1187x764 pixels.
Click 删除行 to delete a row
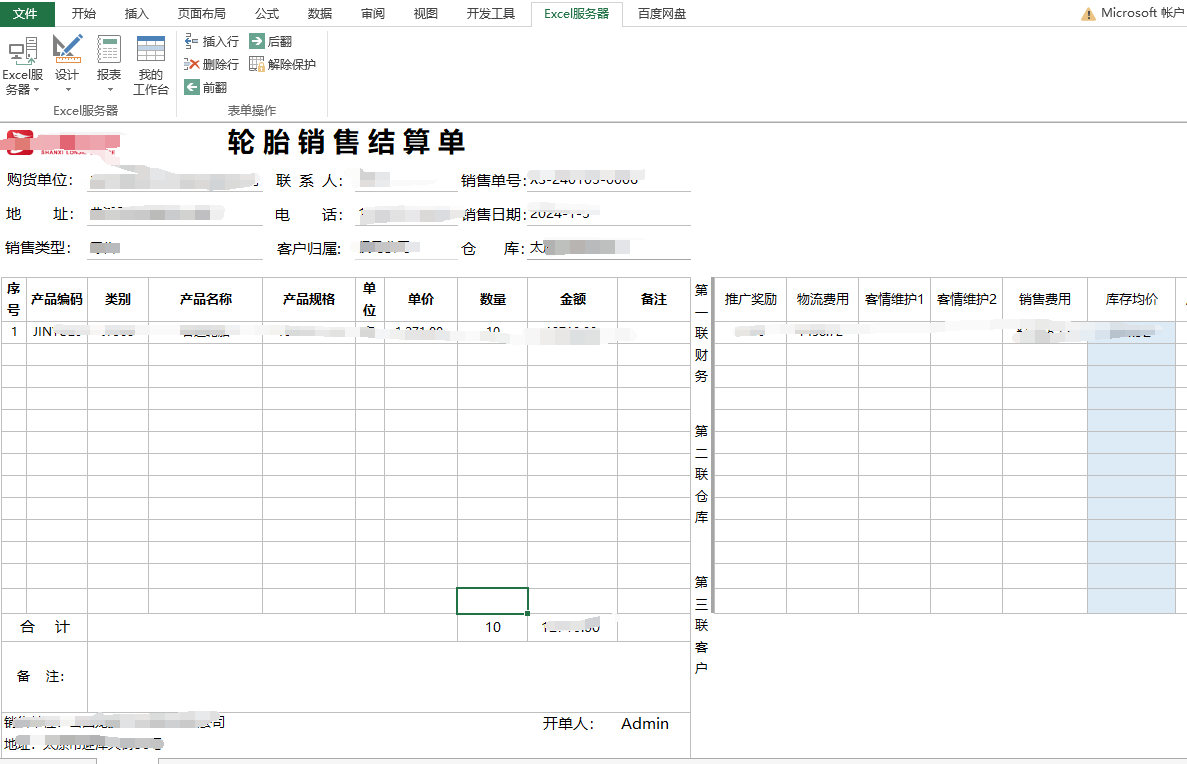212,64
